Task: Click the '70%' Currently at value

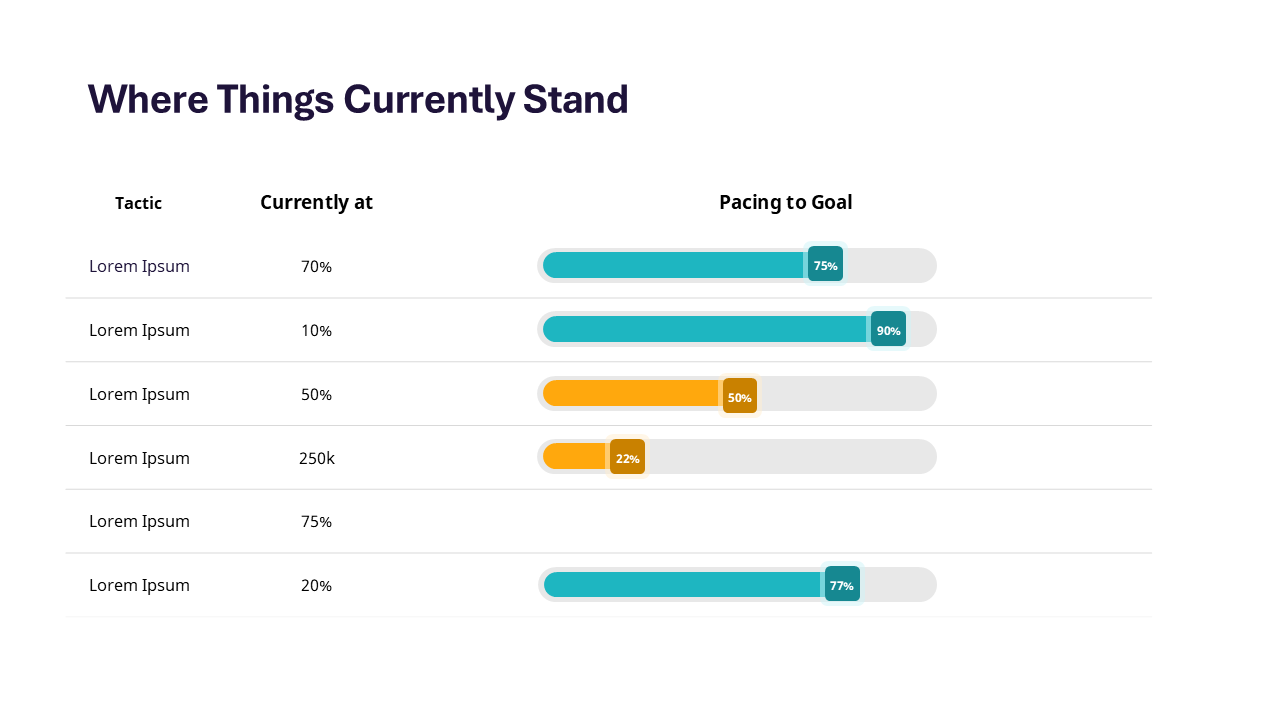Action: (x=316, y=266)
